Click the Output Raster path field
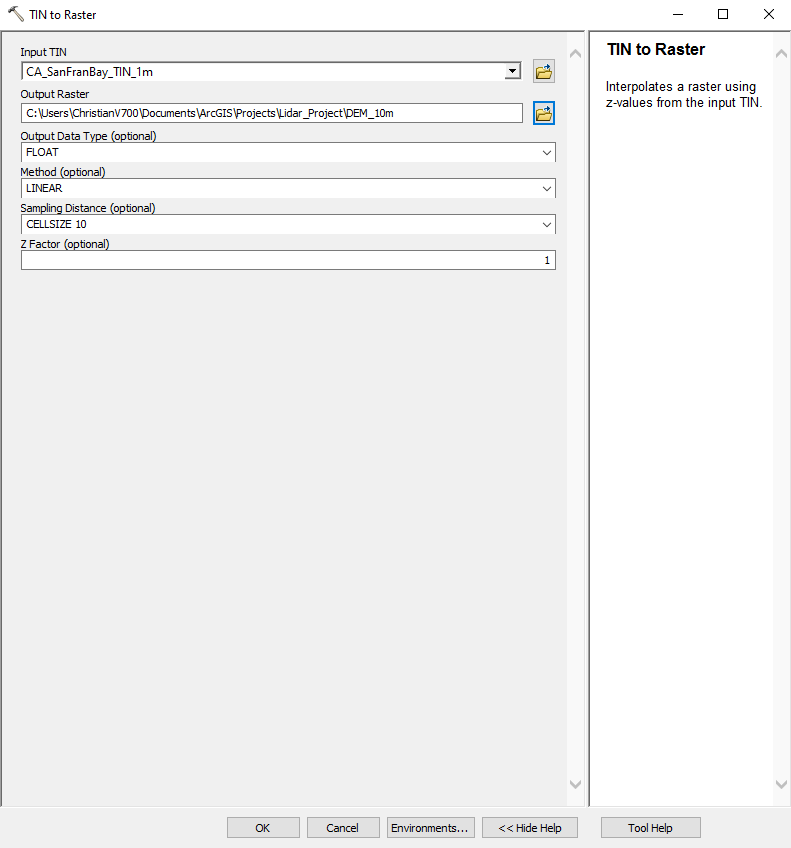 (x=272, y=113)
